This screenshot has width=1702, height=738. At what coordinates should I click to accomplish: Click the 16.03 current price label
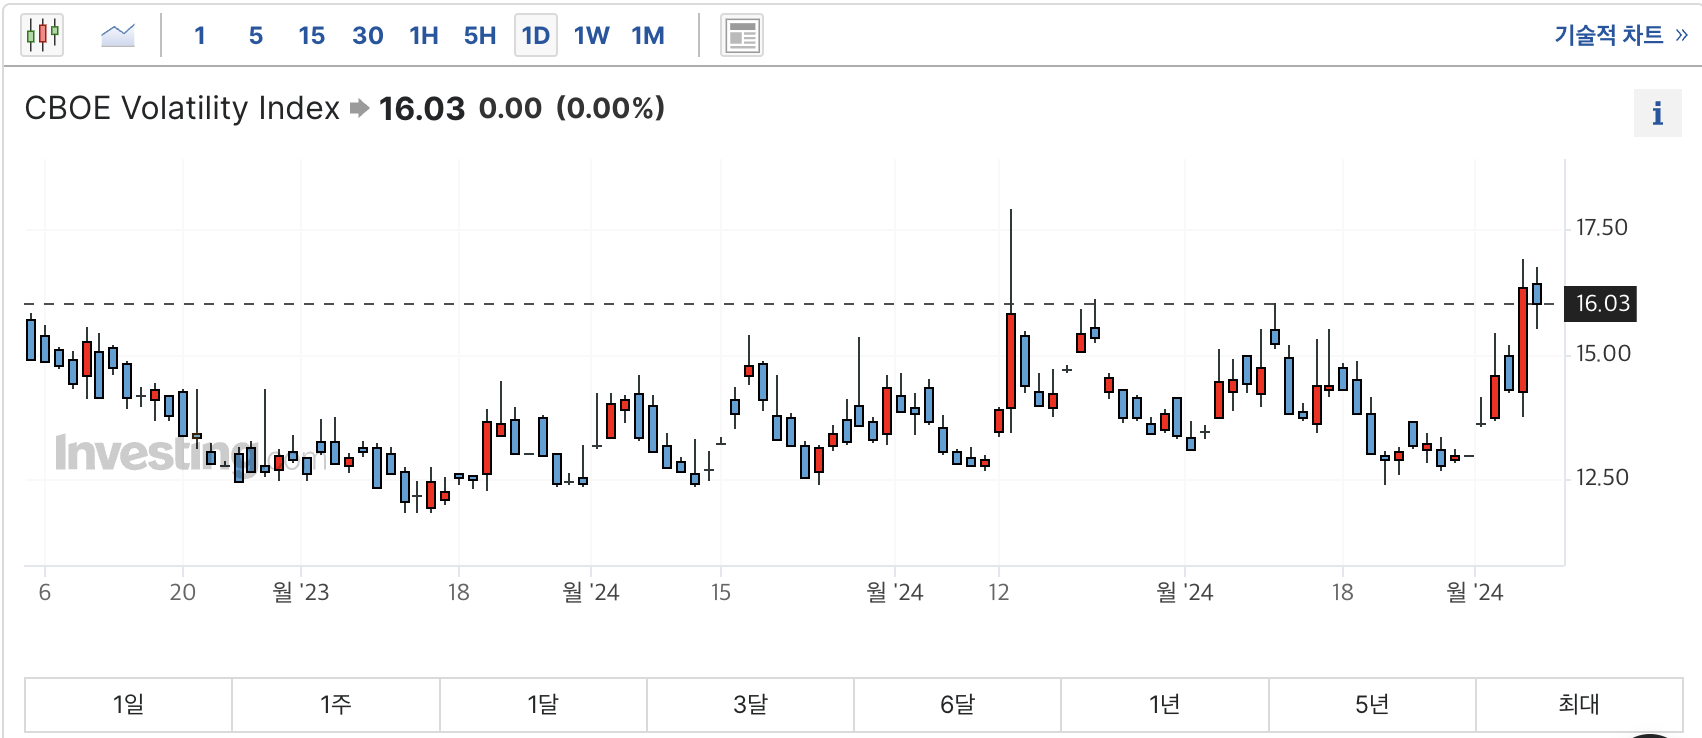(x=1602, y=303)
